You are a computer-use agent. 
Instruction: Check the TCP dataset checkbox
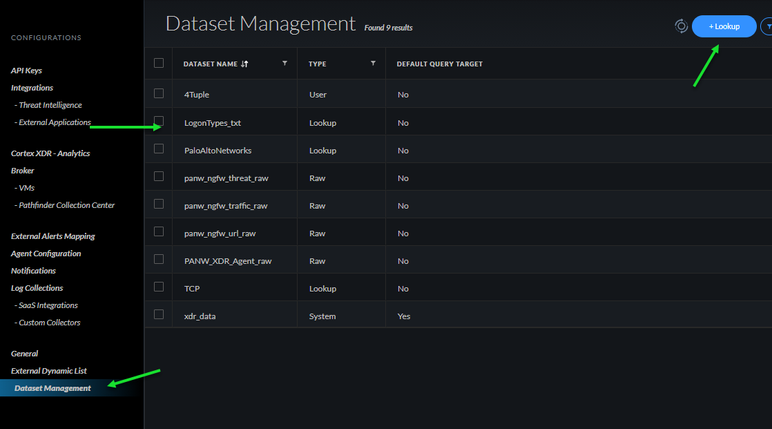pyautogui.click(x=159, y=287)
